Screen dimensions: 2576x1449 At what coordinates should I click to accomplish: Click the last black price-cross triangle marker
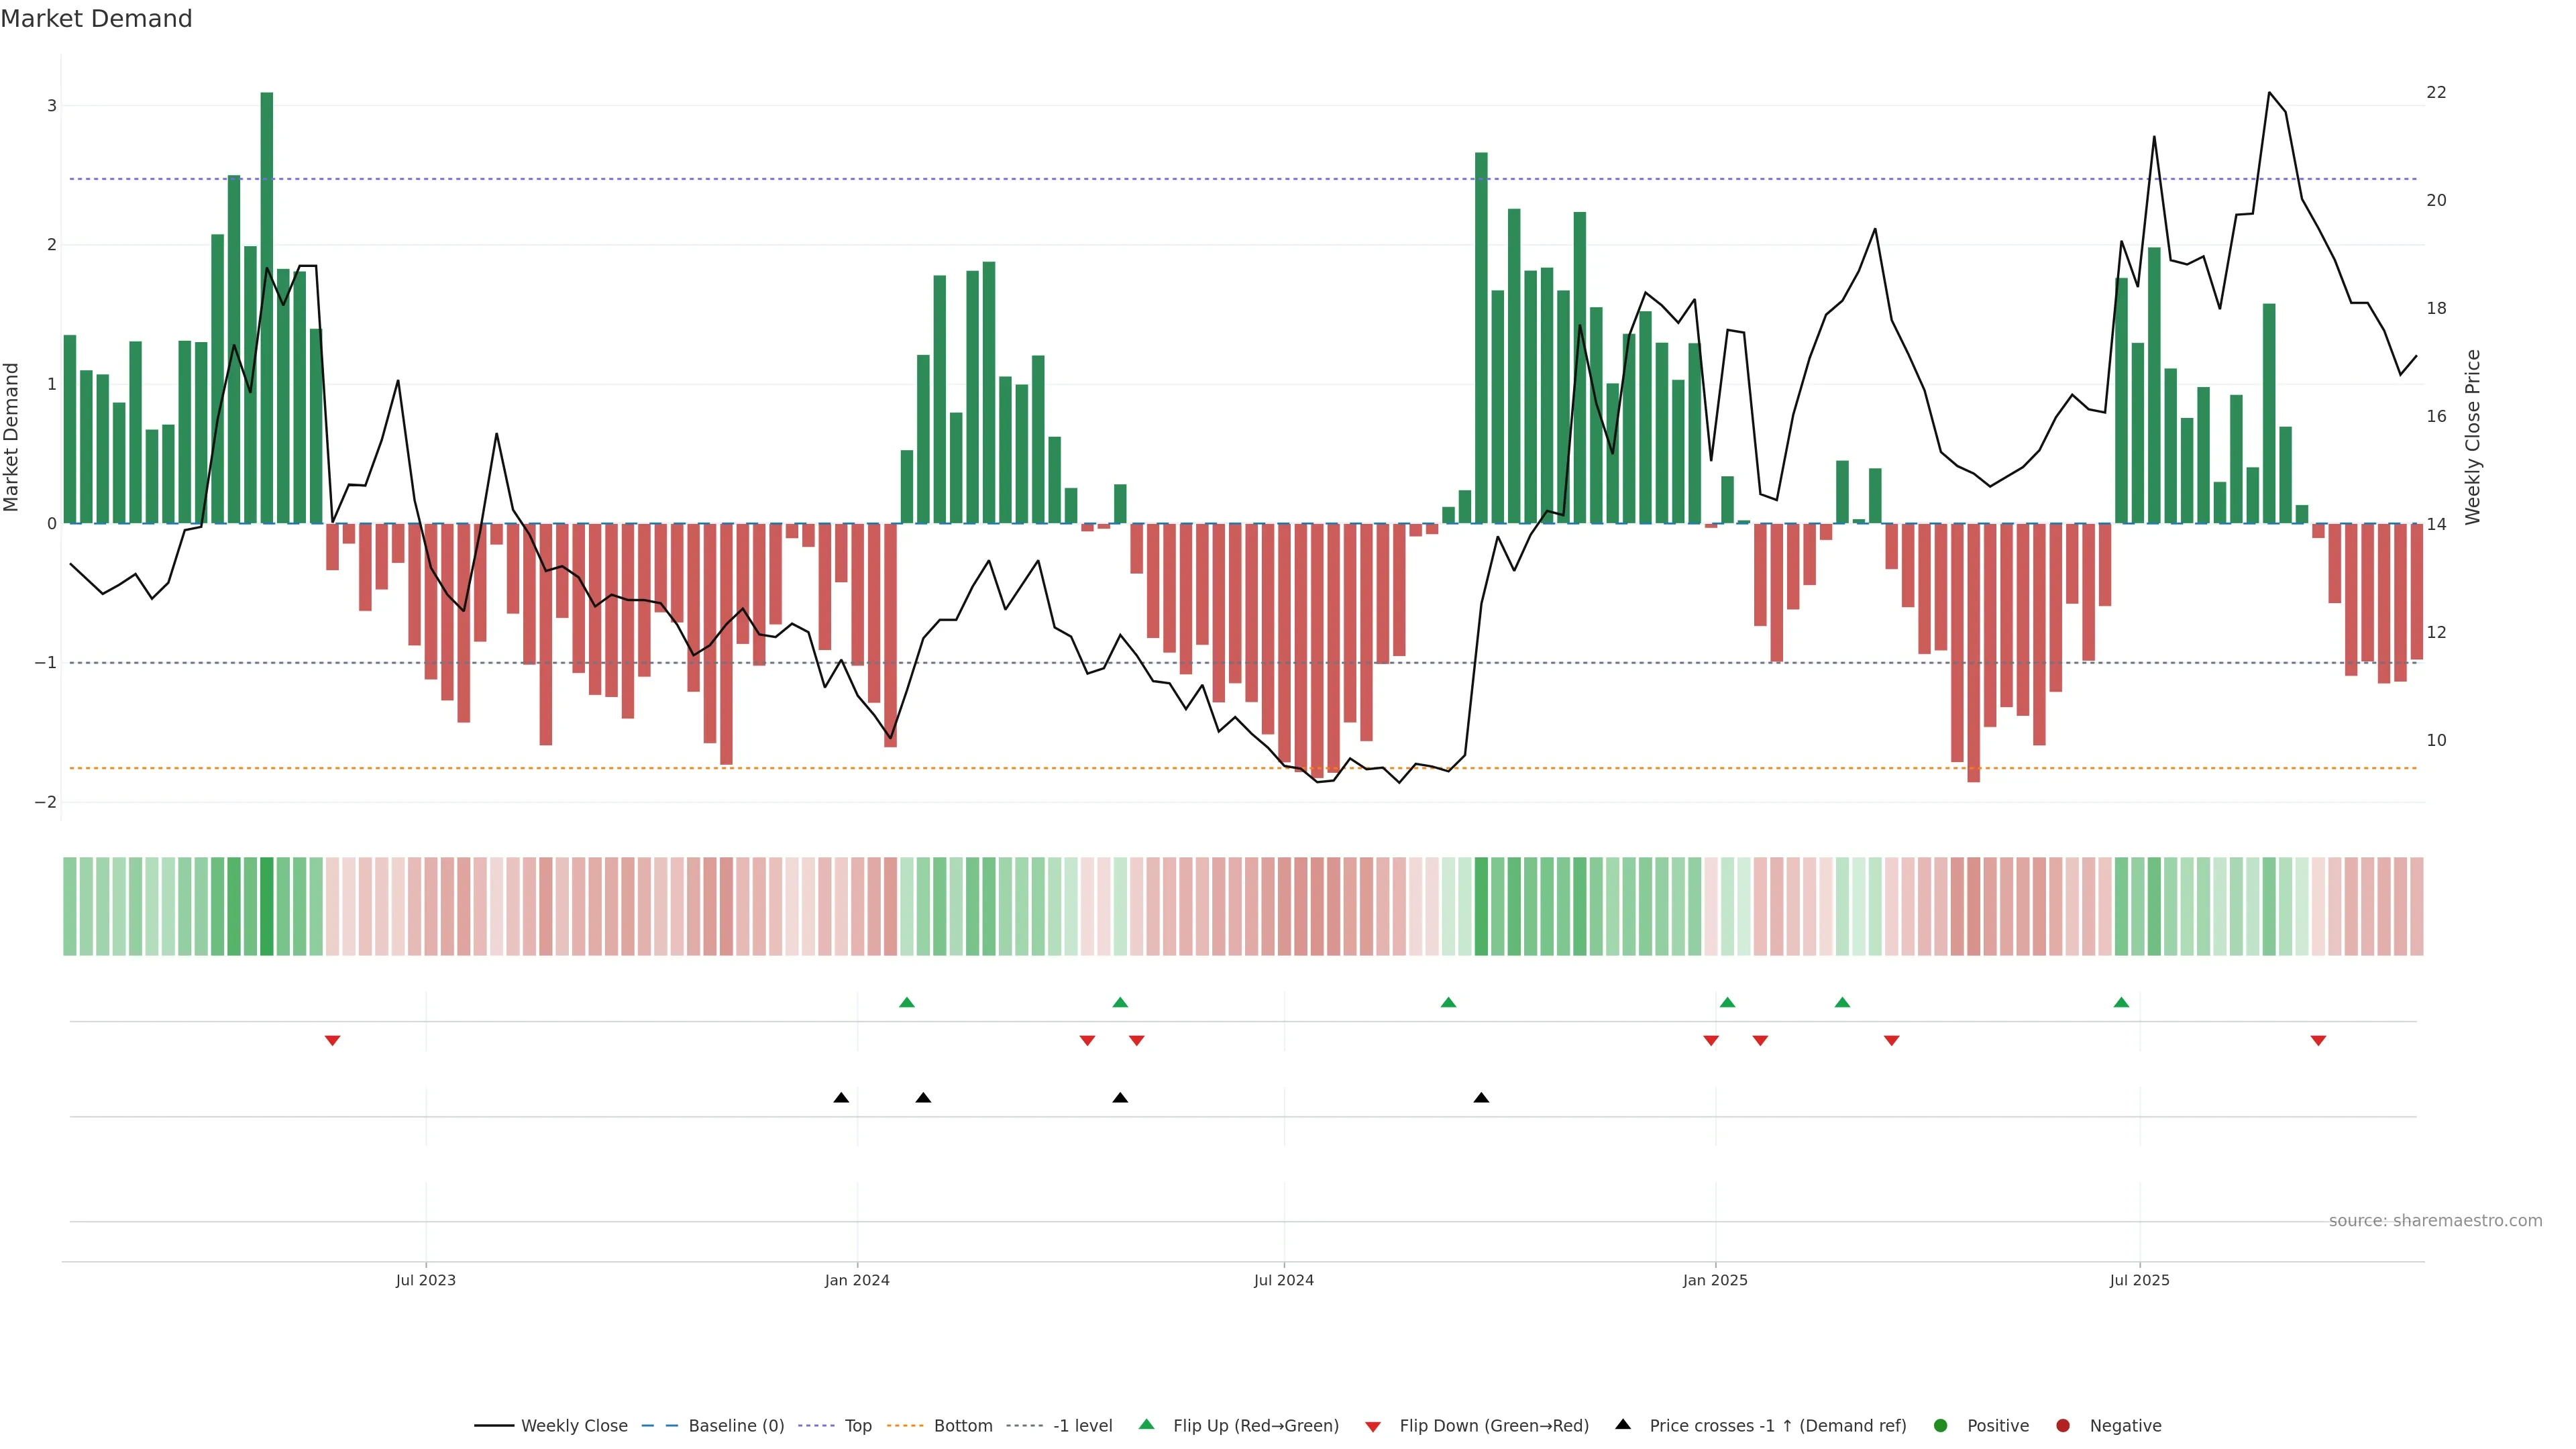coord(1481,1098)
